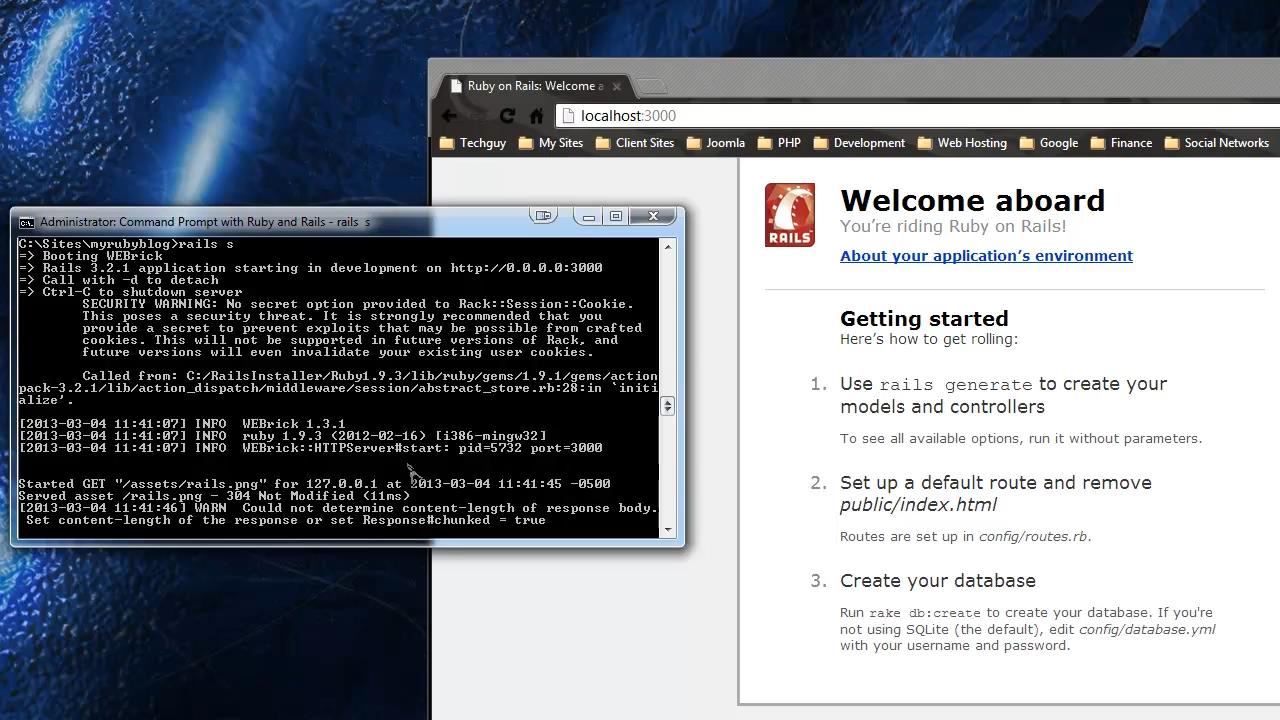Click the Command Prompt title bar text
The image size is (1280, 720).
tap(205, 222)
